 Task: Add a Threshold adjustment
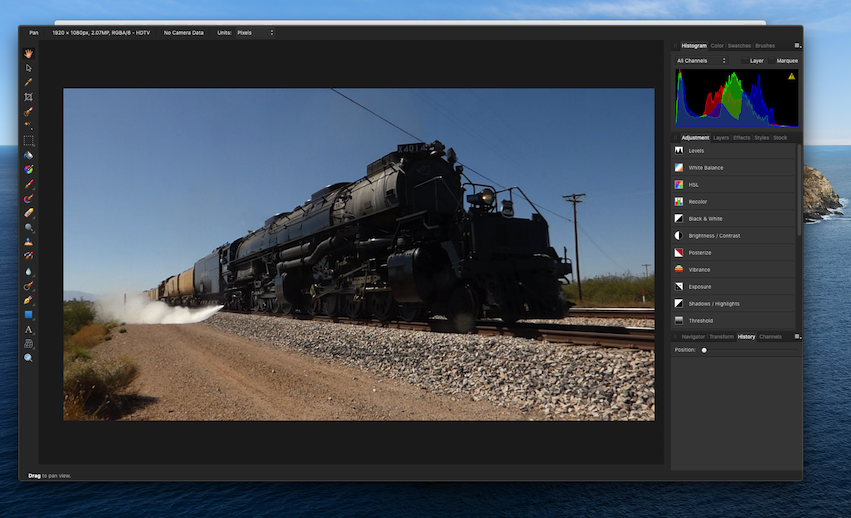tap(734, 320)
